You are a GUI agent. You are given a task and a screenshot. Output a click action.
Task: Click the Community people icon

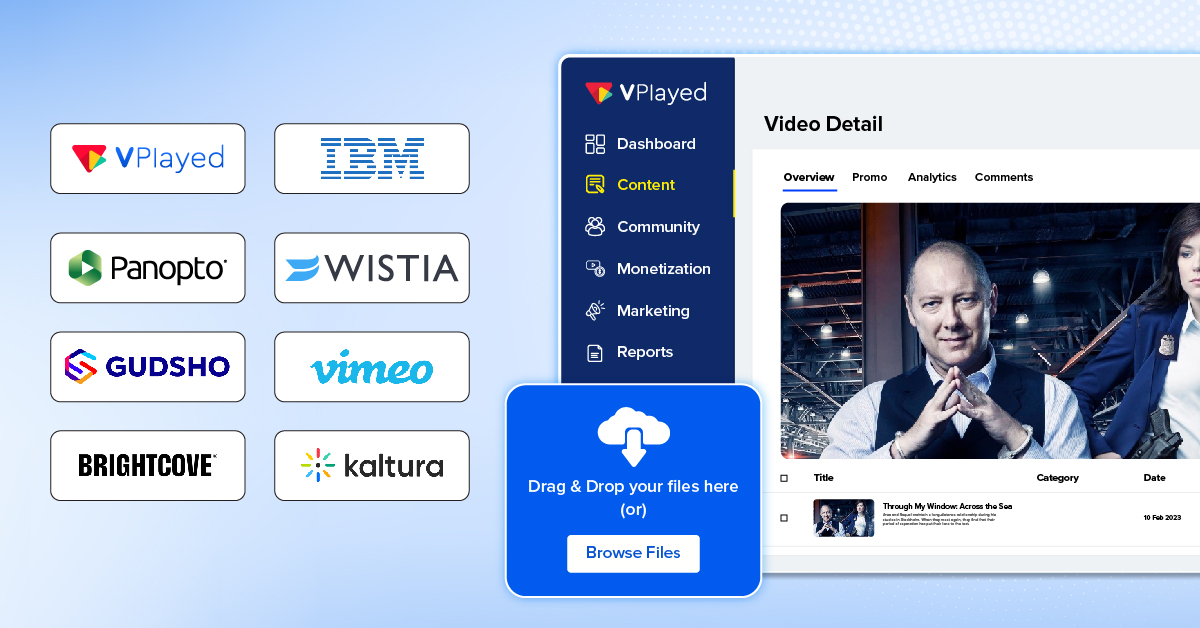click(x=595, y=227)
